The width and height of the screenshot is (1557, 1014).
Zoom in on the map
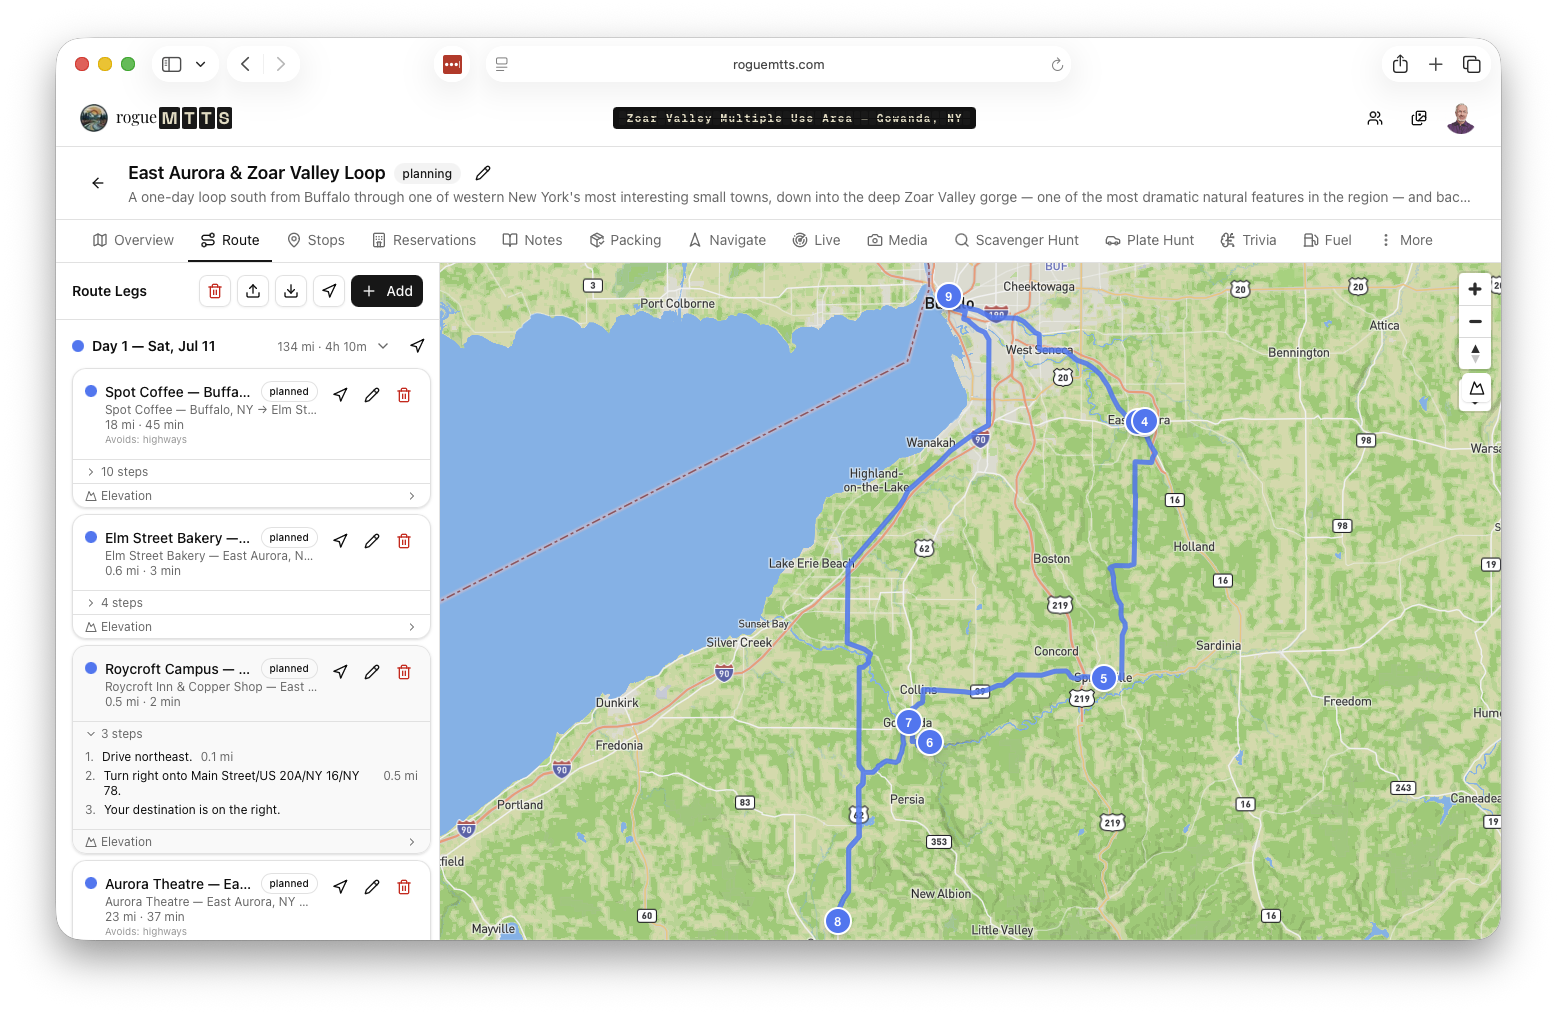click(x=1475, y=290)
